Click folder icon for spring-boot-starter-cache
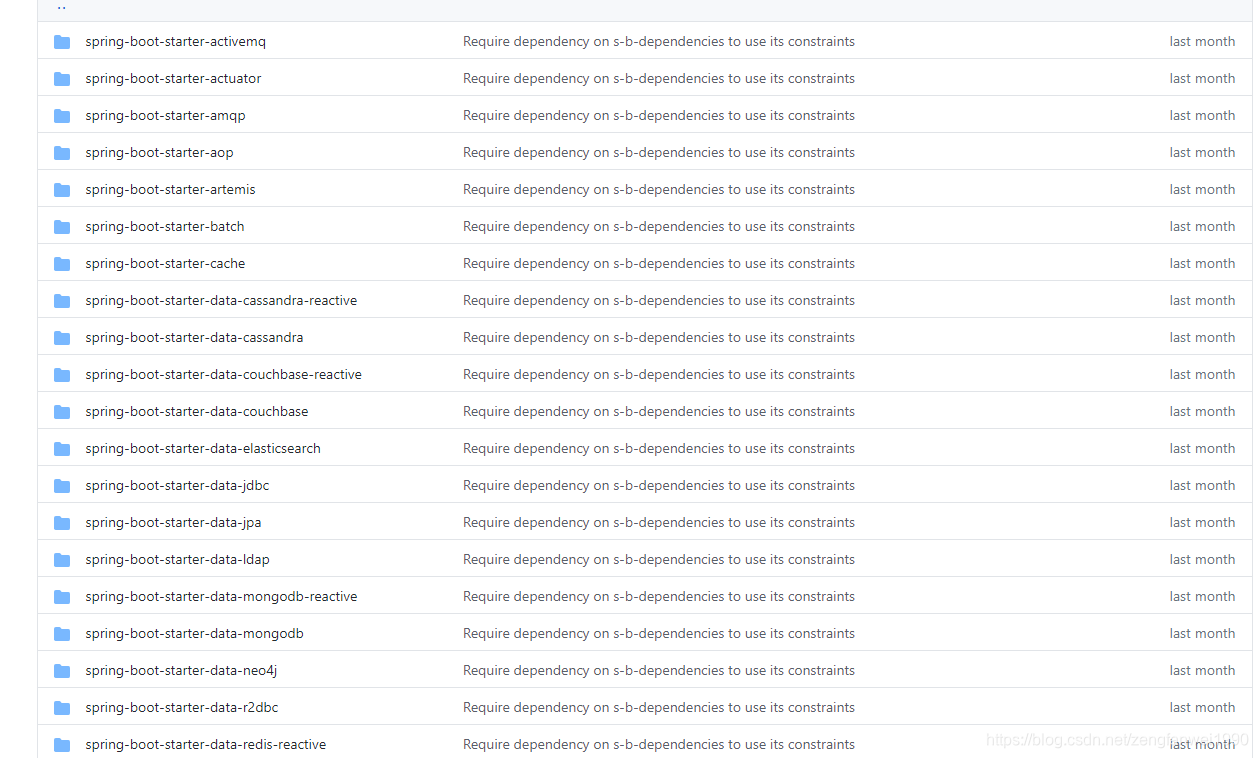The image size is (1258, 758). tap(62, 264)
